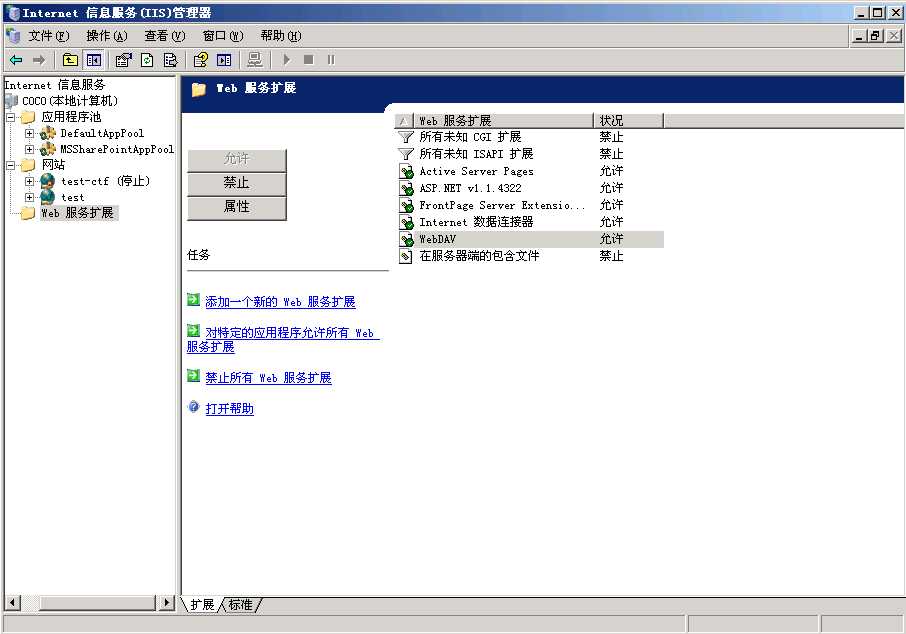Click the test-ctf website globe icon
906x634 pixels.
pos(47,181)
